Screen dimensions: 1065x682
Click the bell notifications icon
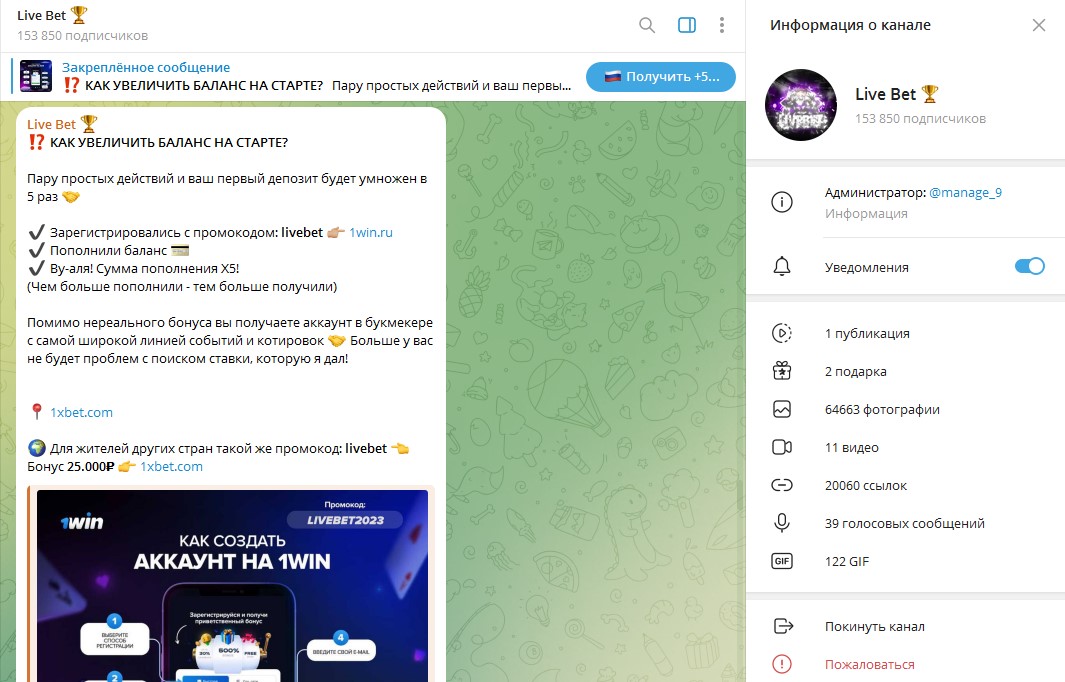click(782, 267)
